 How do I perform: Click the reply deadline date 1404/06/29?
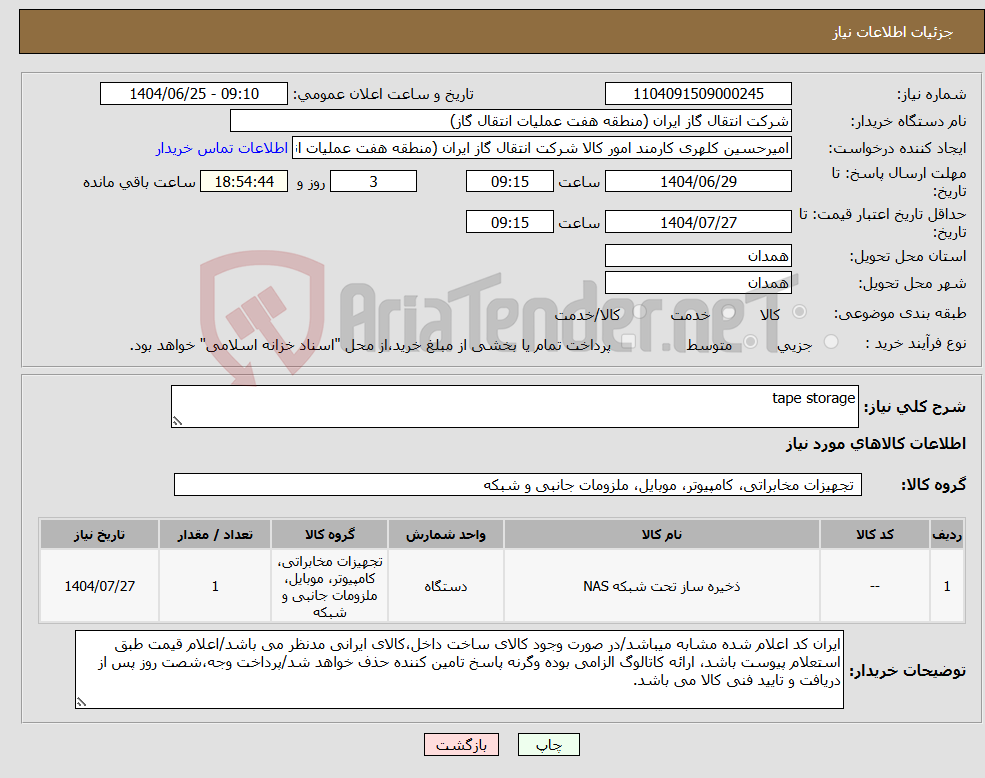pos(698,181)
